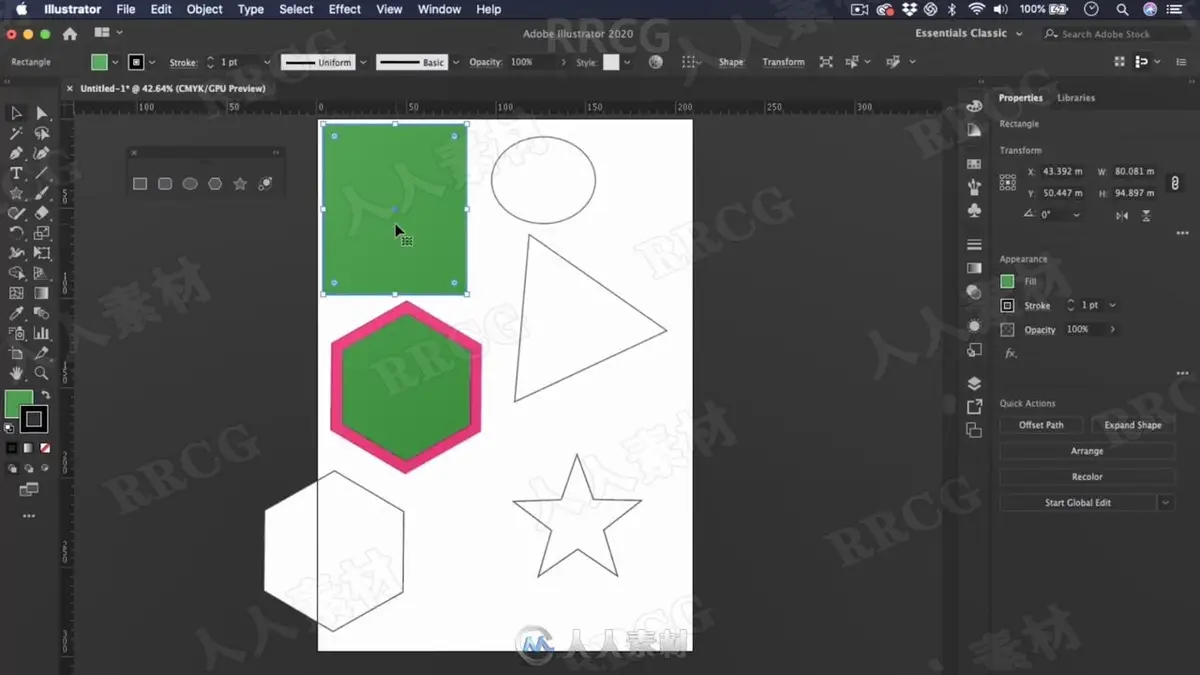Select the Star shape tool in toolbar
The height and width of the screenshot is (675, 1200).
pyautogui.click(x=16, y=193)
